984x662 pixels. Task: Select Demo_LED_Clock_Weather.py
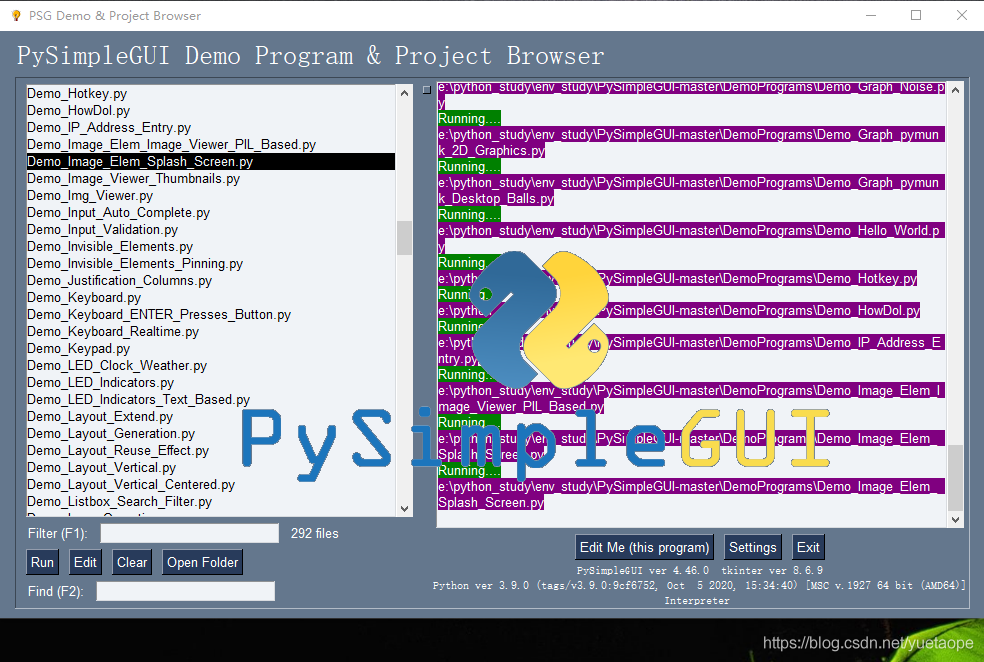[211, 365]
